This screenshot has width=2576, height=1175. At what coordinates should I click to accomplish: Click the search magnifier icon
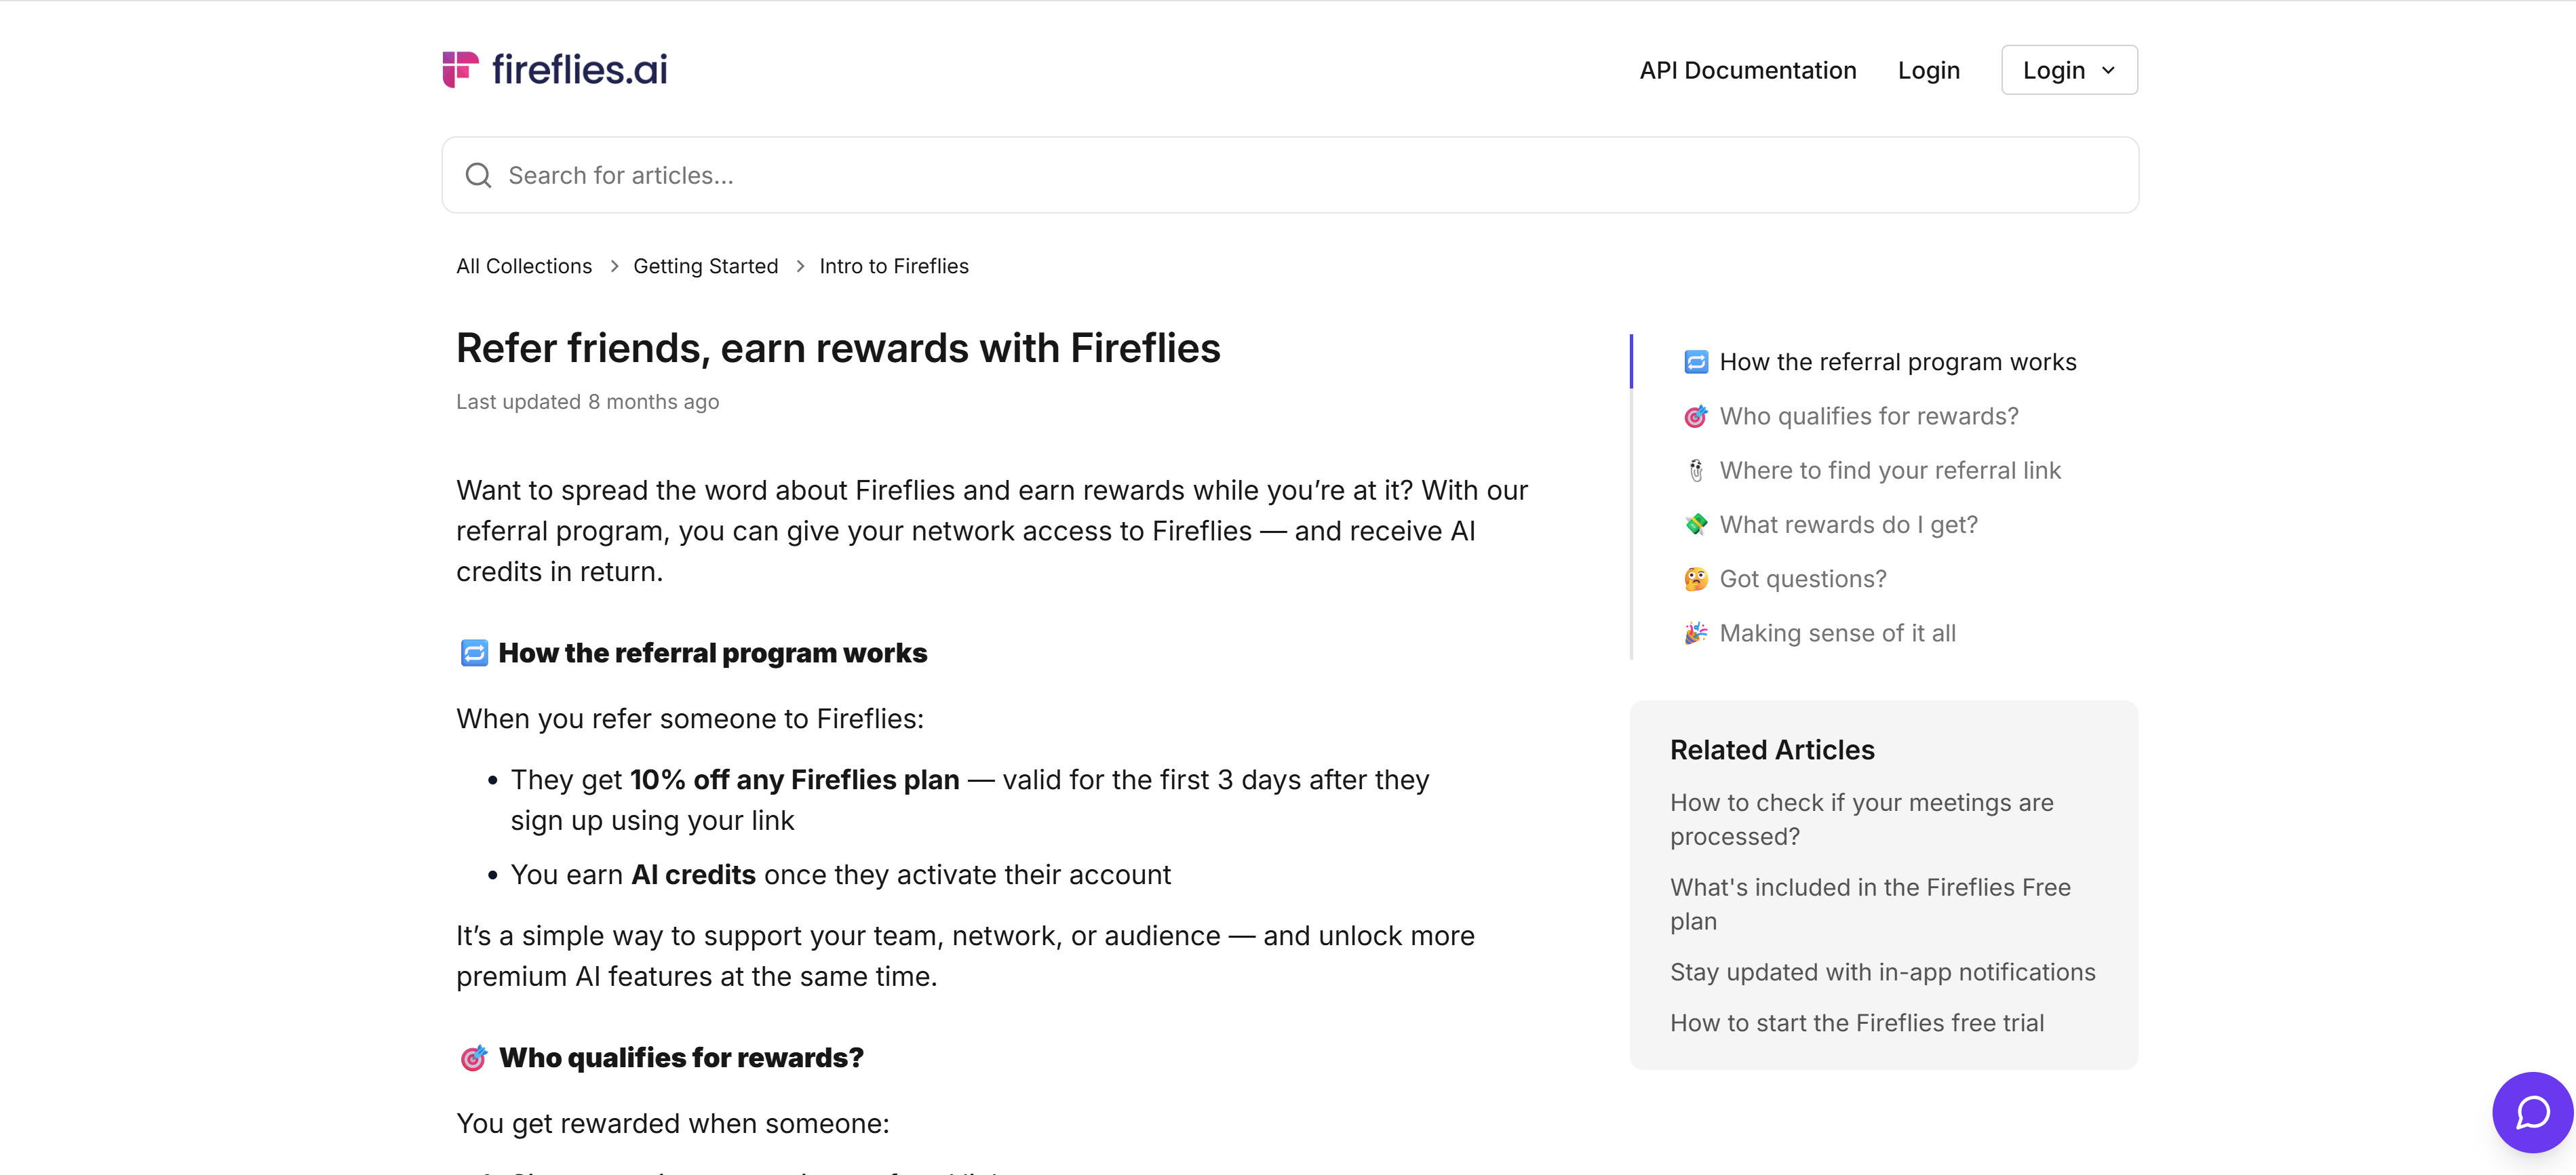pos(479,174)
